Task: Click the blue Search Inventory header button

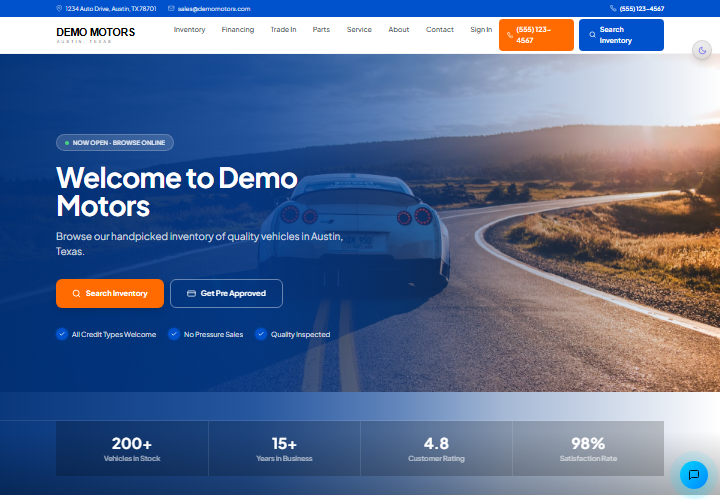Action: click(621, 35)
